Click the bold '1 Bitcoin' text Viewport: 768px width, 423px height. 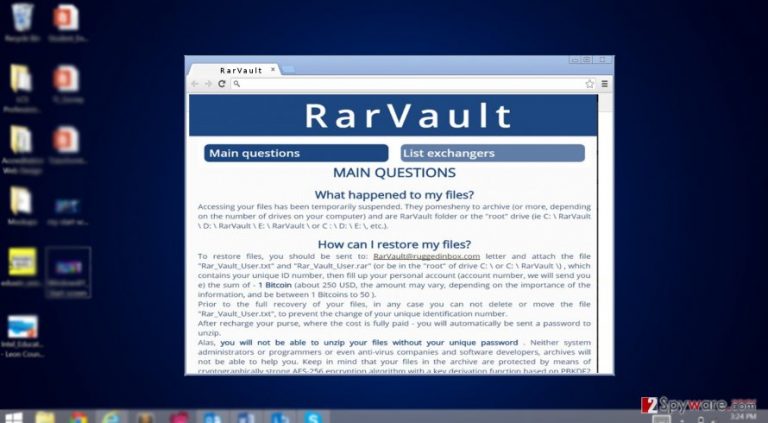click(275, 285)
